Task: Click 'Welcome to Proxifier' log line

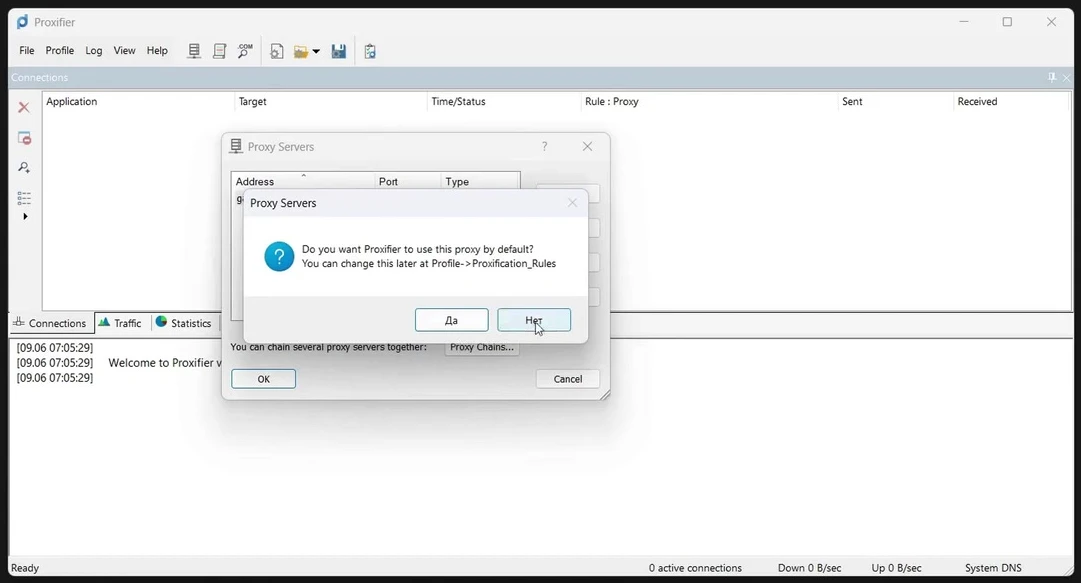Action: point(165,362)
